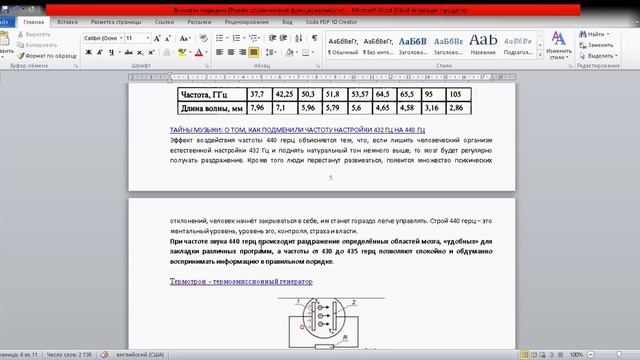Open Изменить стили menu
Screen dimensions: 640x360
(x=558, y=46)
